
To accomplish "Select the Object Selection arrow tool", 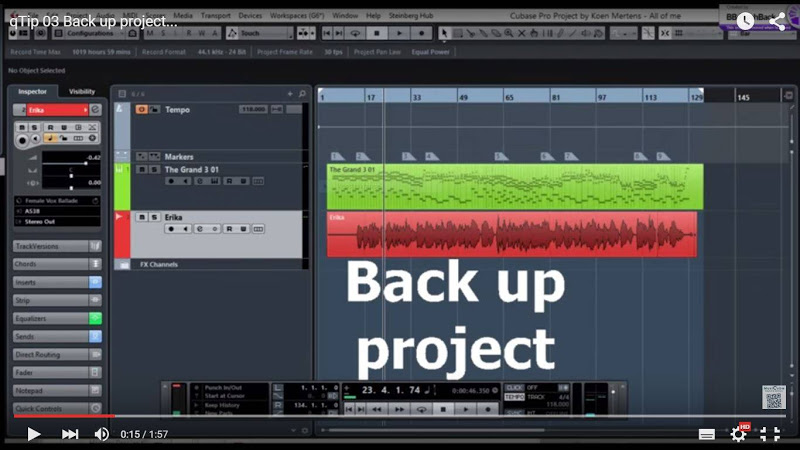I will [x=444, y=33].
